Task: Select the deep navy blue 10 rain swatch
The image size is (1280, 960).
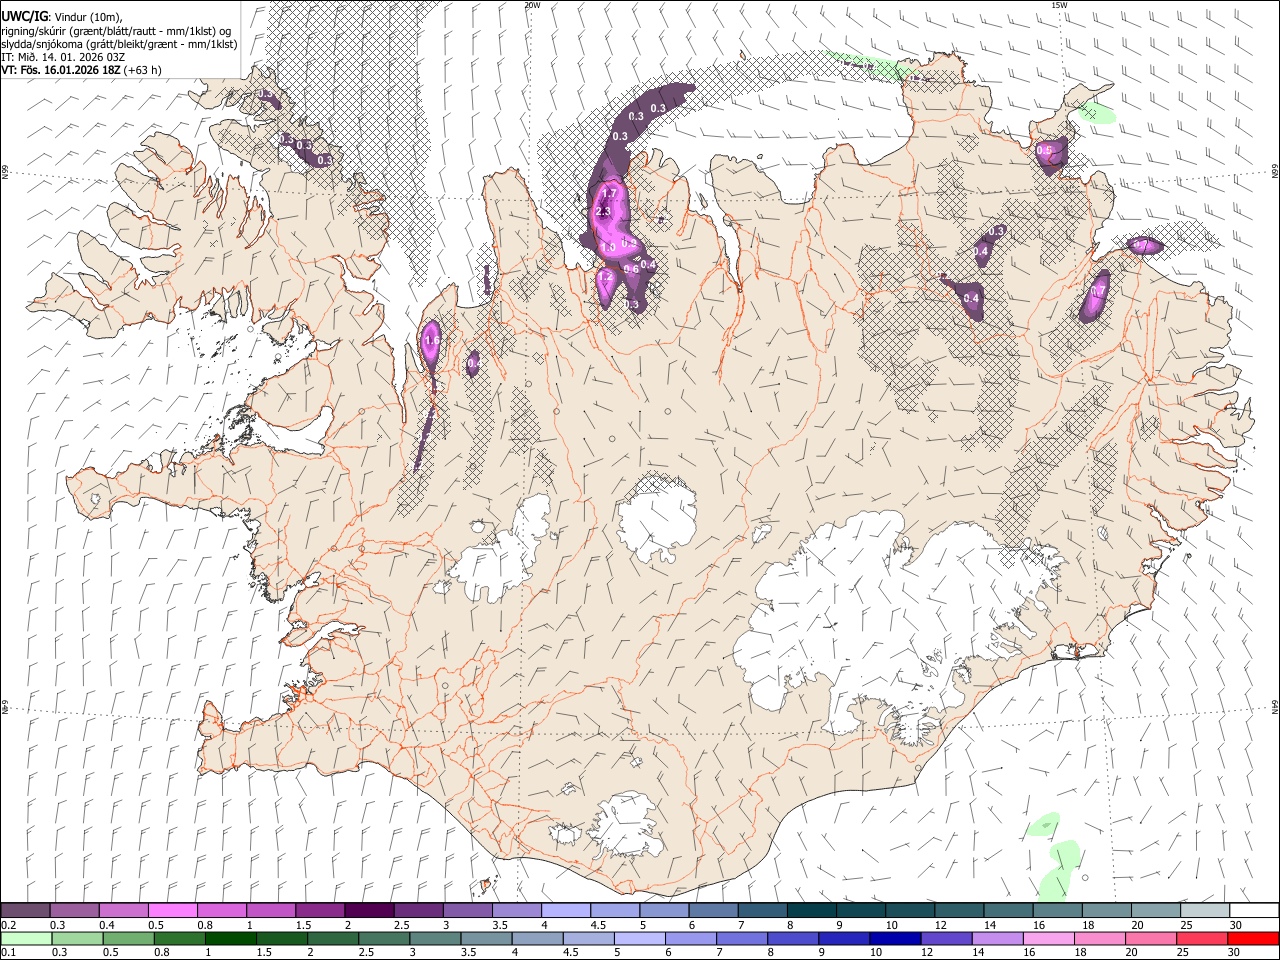Action: coord(894,938)
